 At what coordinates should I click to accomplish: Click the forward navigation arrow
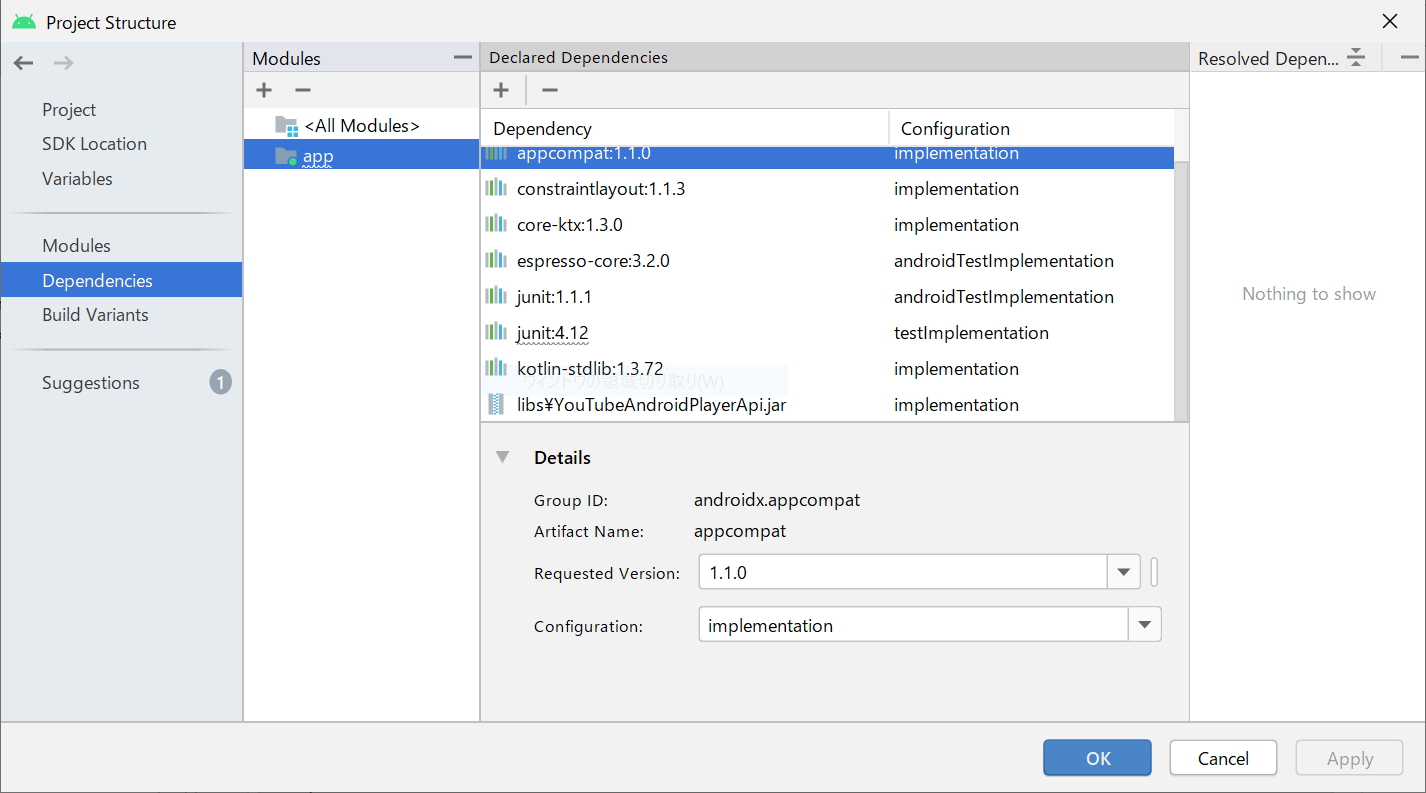(x=63, y=63)
